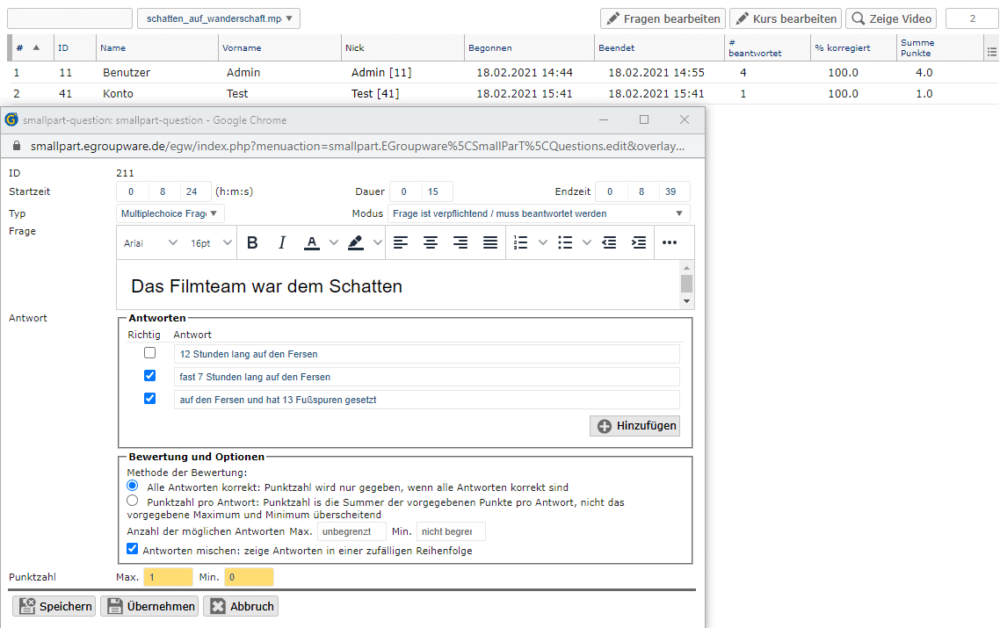
Task: Justify the question text
Action: 490,243
